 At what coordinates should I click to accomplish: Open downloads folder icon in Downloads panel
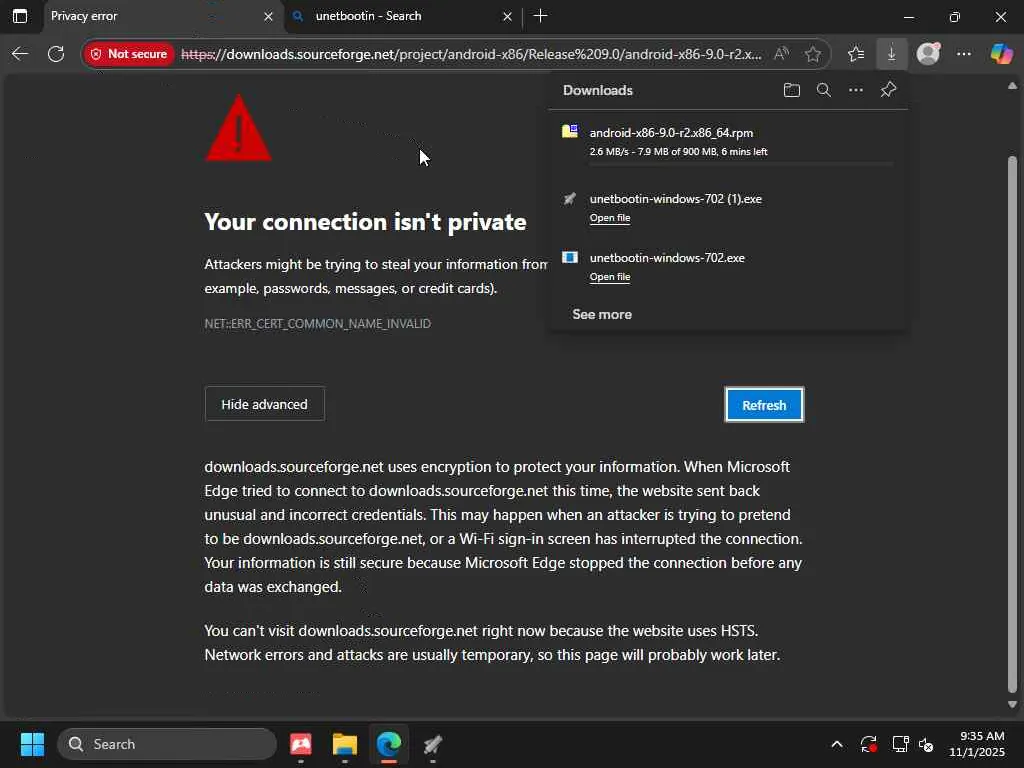(x=792, y=90)
